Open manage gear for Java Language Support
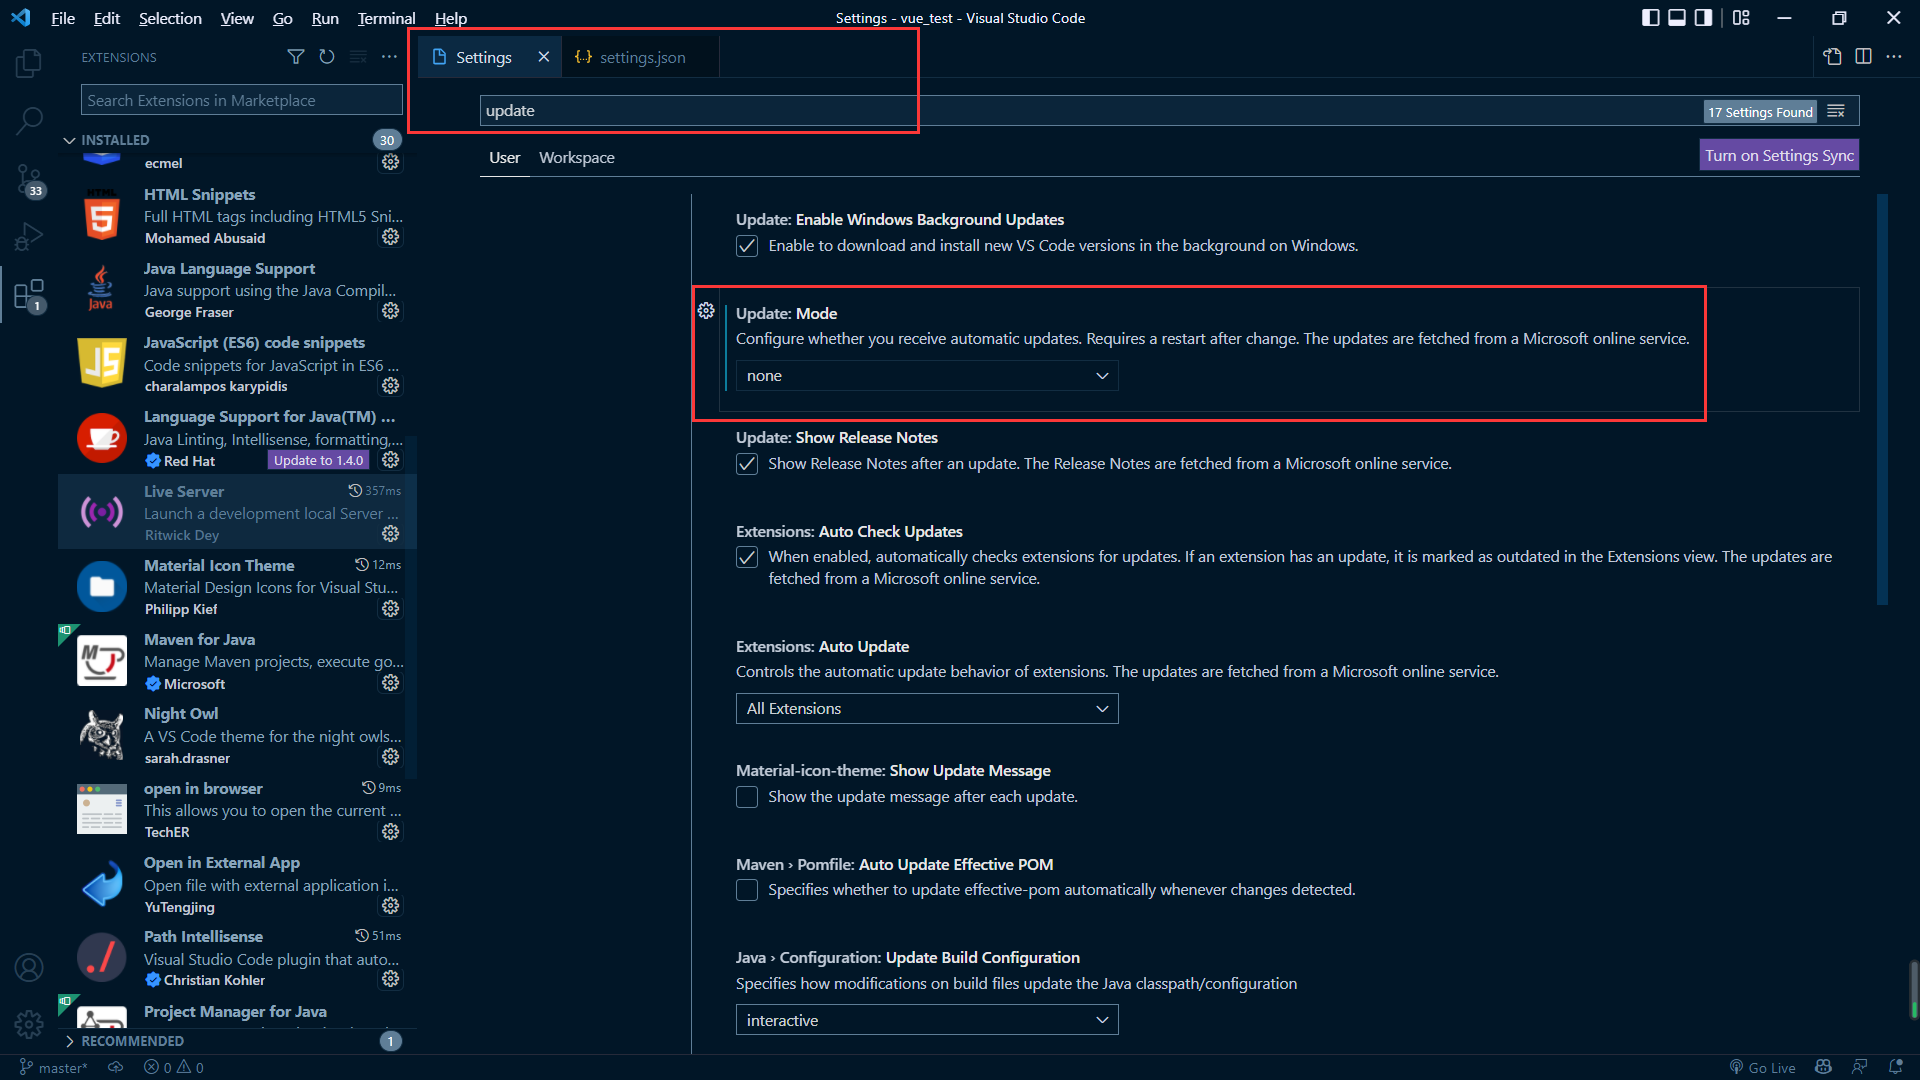Screen dimensions: 1920x1080 (391, 311)
